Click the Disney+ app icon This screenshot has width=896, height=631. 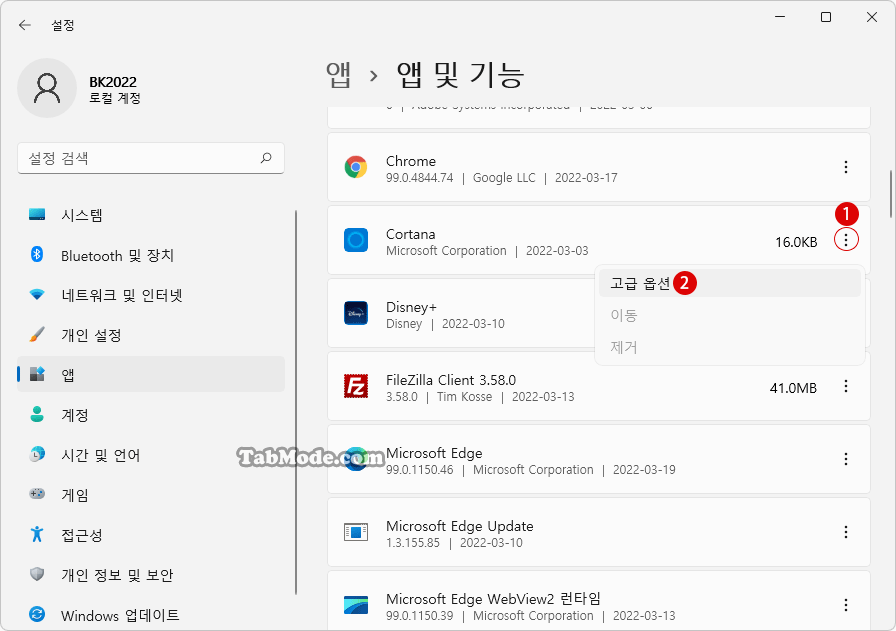pyautogui.click(x=356, y=313)
